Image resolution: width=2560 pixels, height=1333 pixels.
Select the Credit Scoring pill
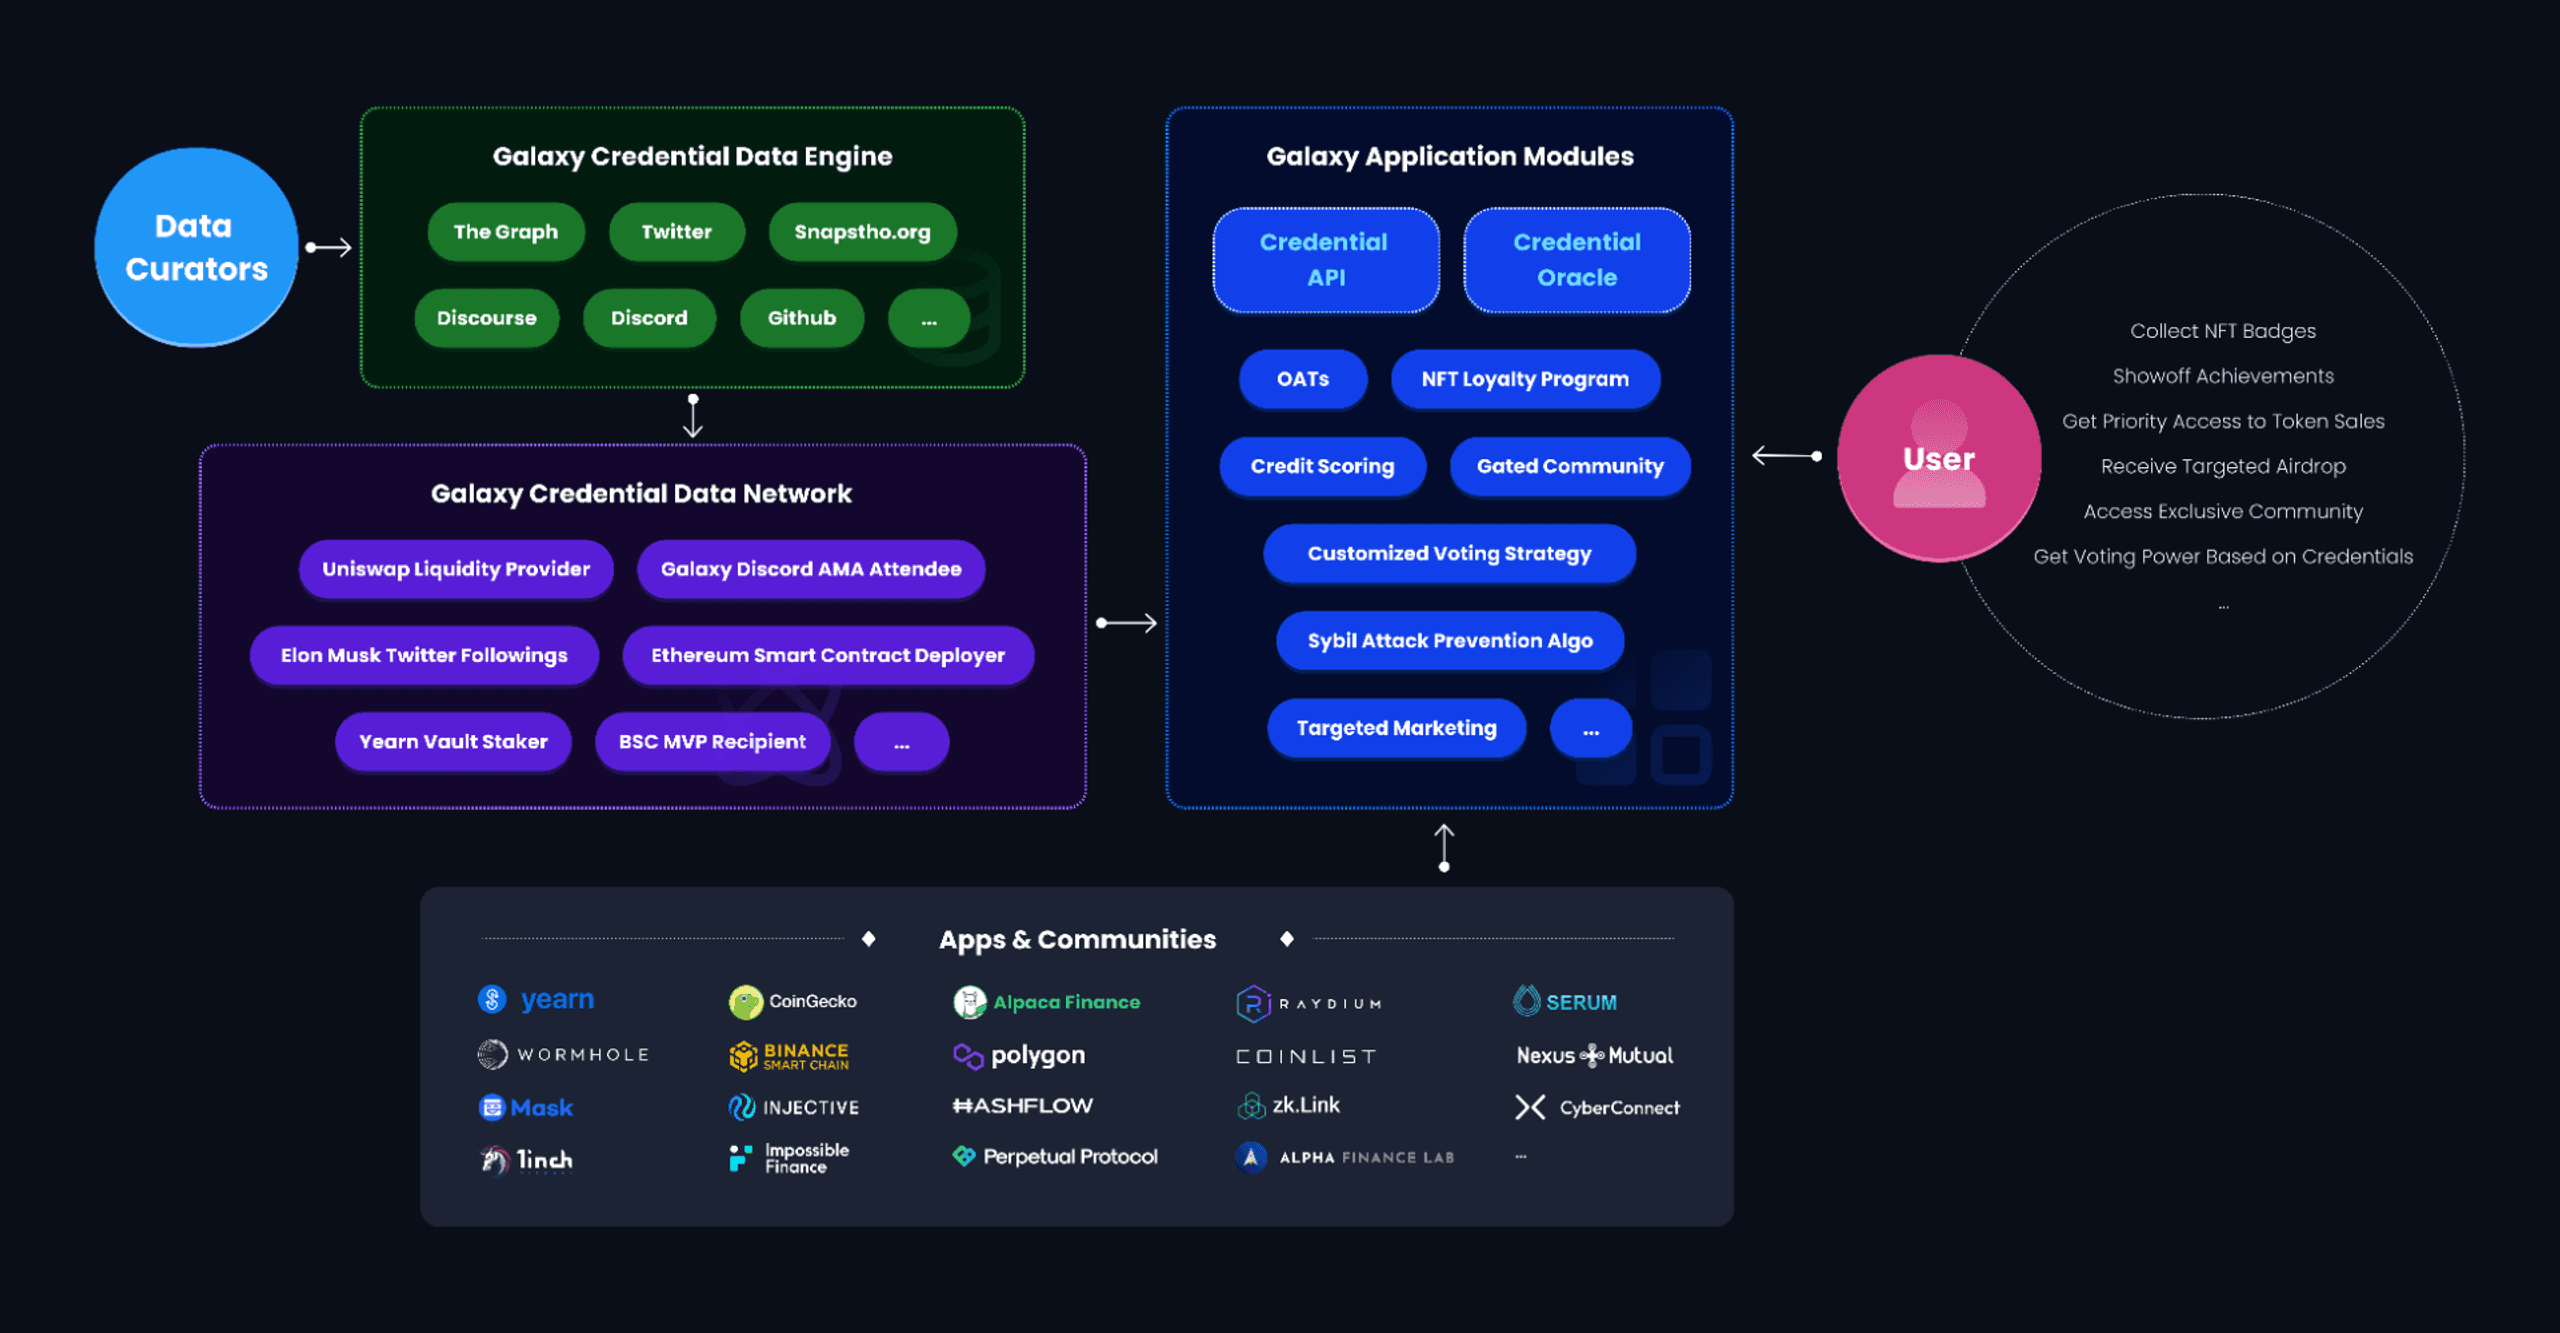[1322, 466]
